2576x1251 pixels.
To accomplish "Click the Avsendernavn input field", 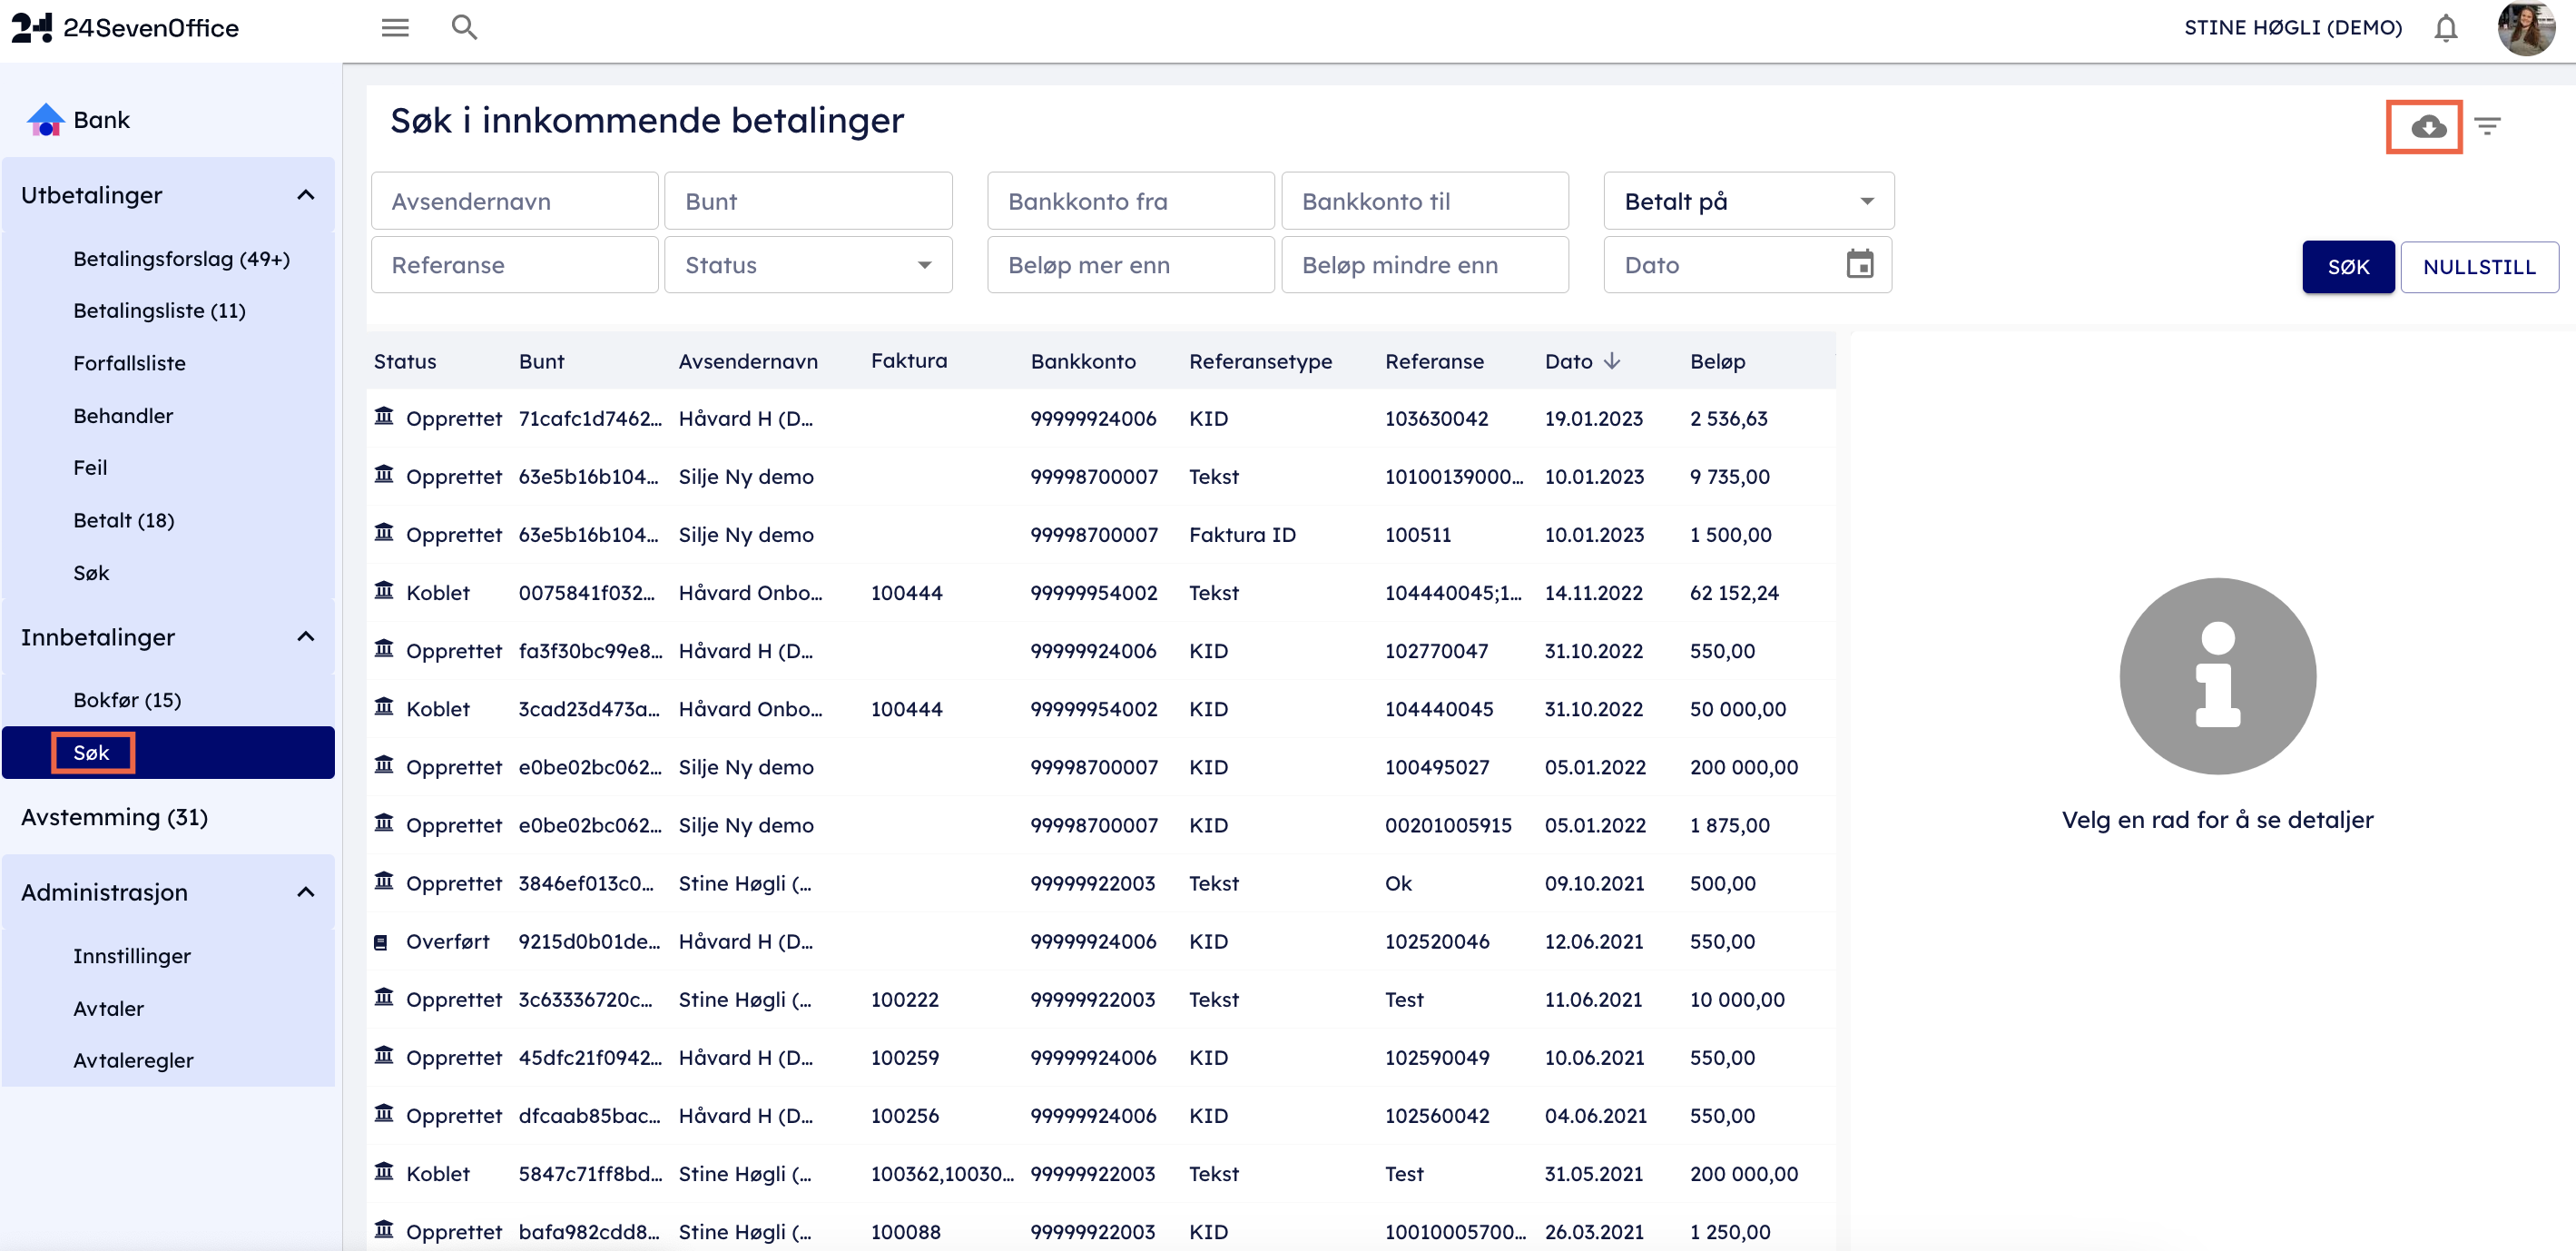I will (x=514, y=201).
